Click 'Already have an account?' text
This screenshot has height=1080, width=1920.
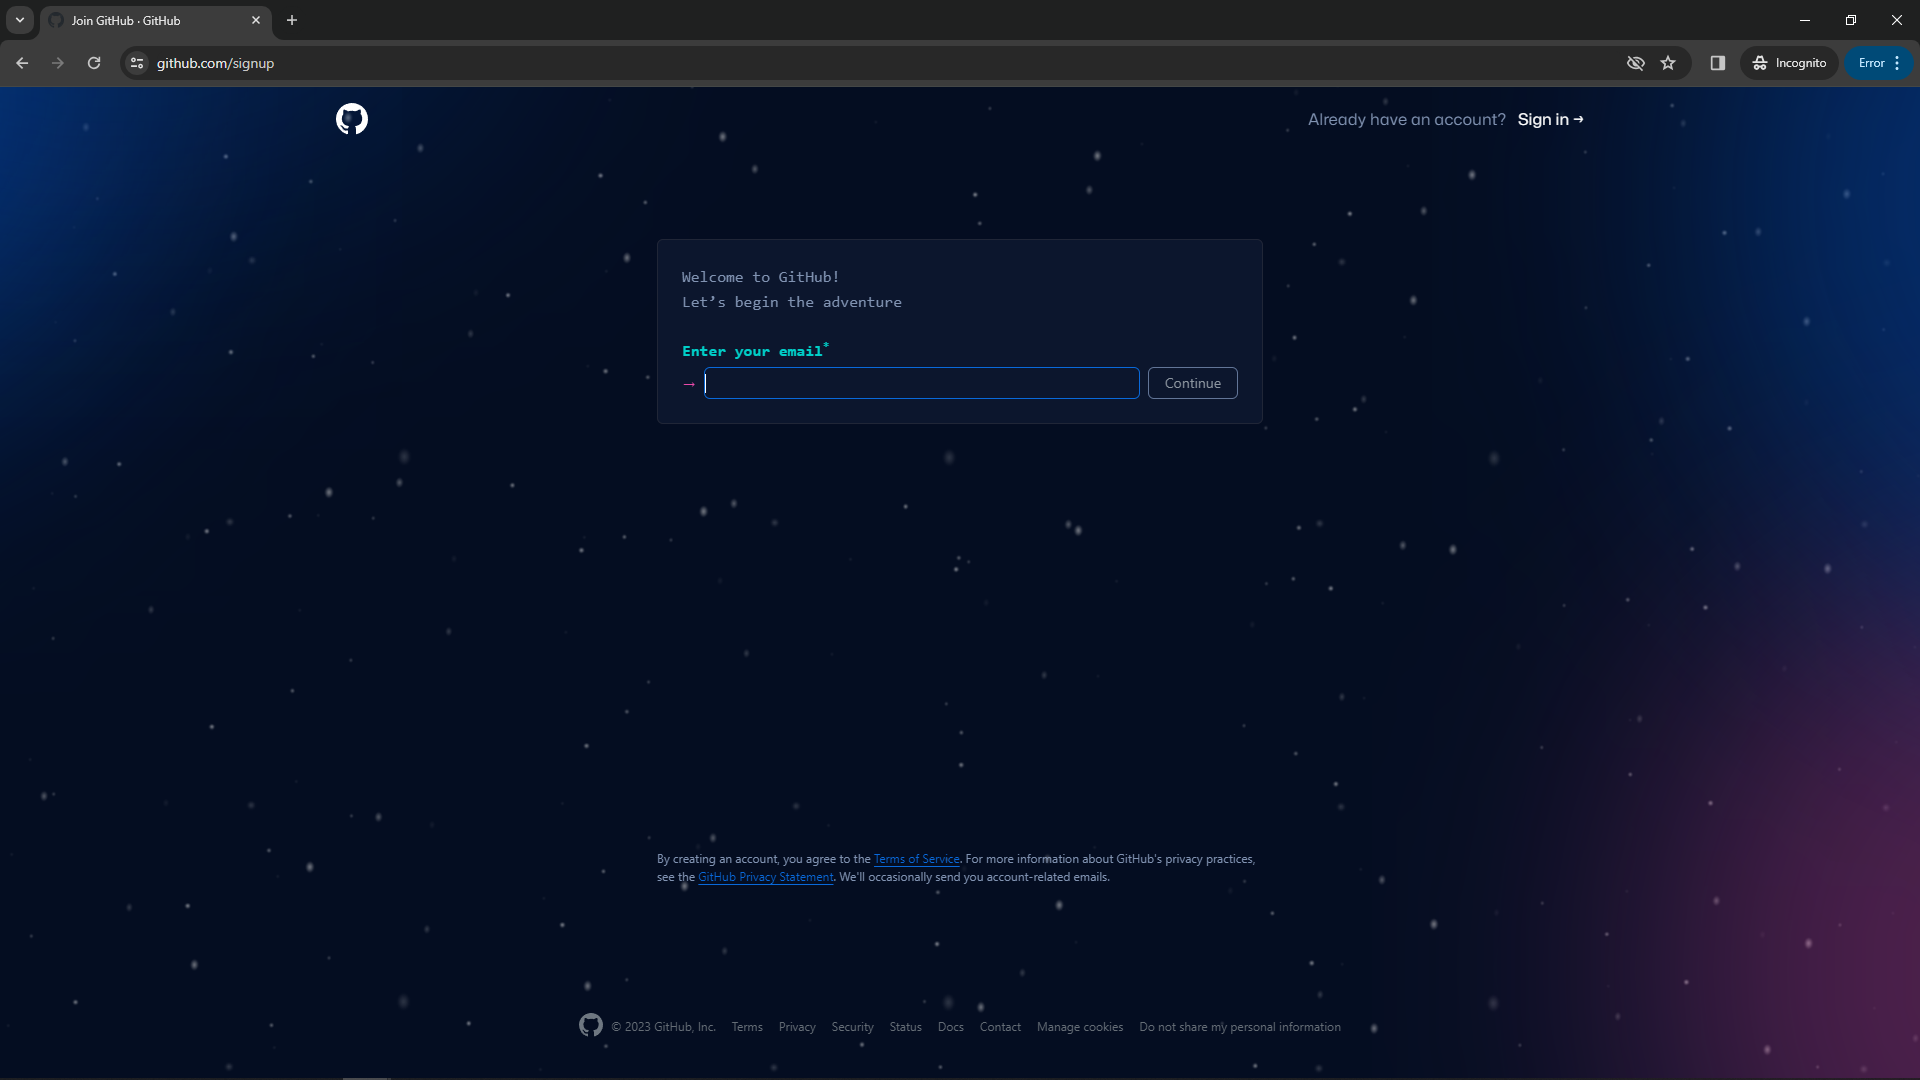(x=1406, y=119)
